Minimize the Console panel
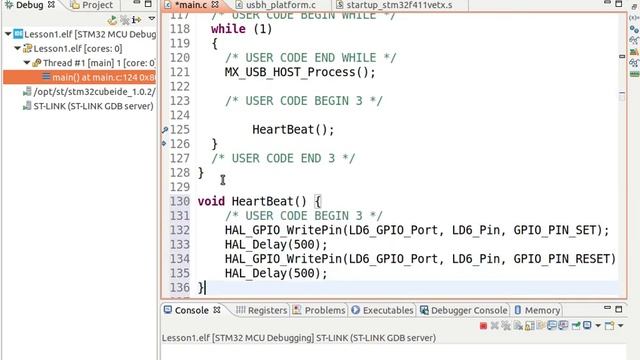 [x=607, y=309]
